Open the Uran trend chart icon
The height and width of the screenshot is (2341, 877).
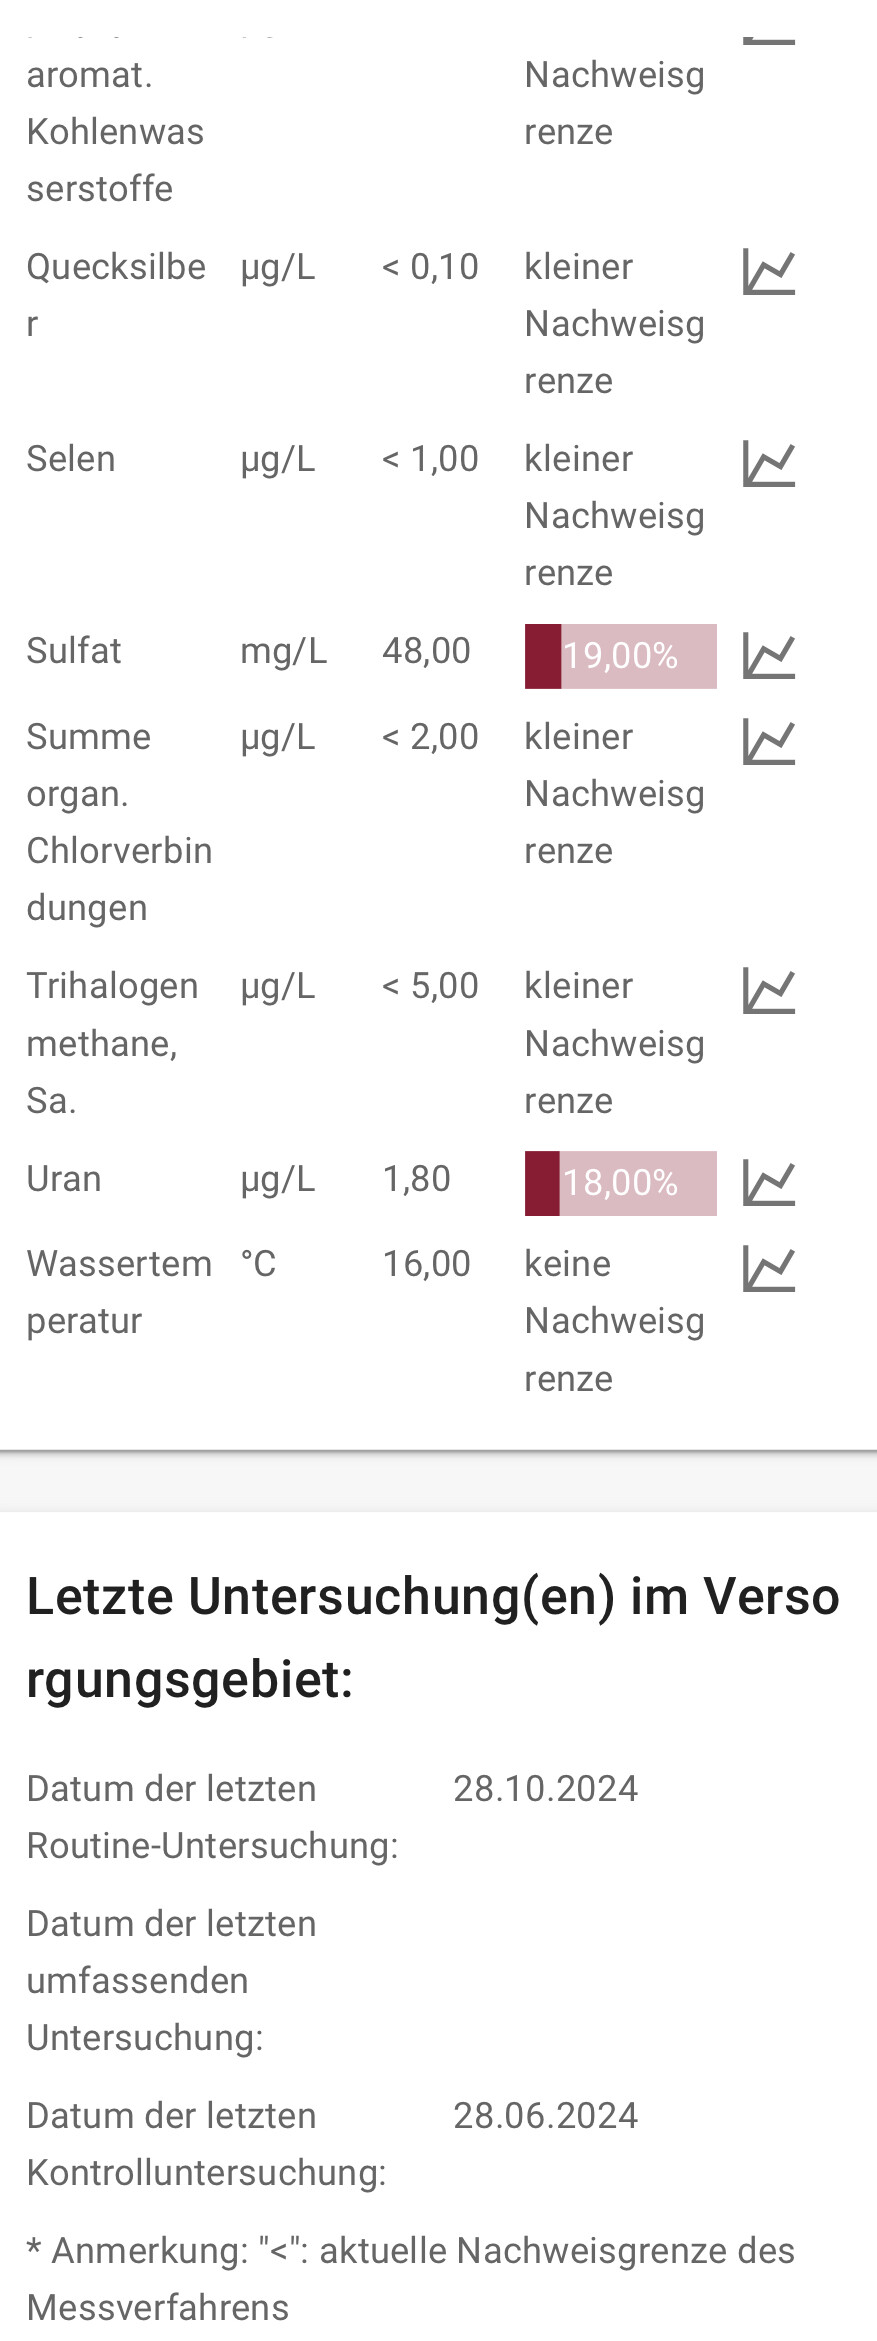[x=769, y=1183]
